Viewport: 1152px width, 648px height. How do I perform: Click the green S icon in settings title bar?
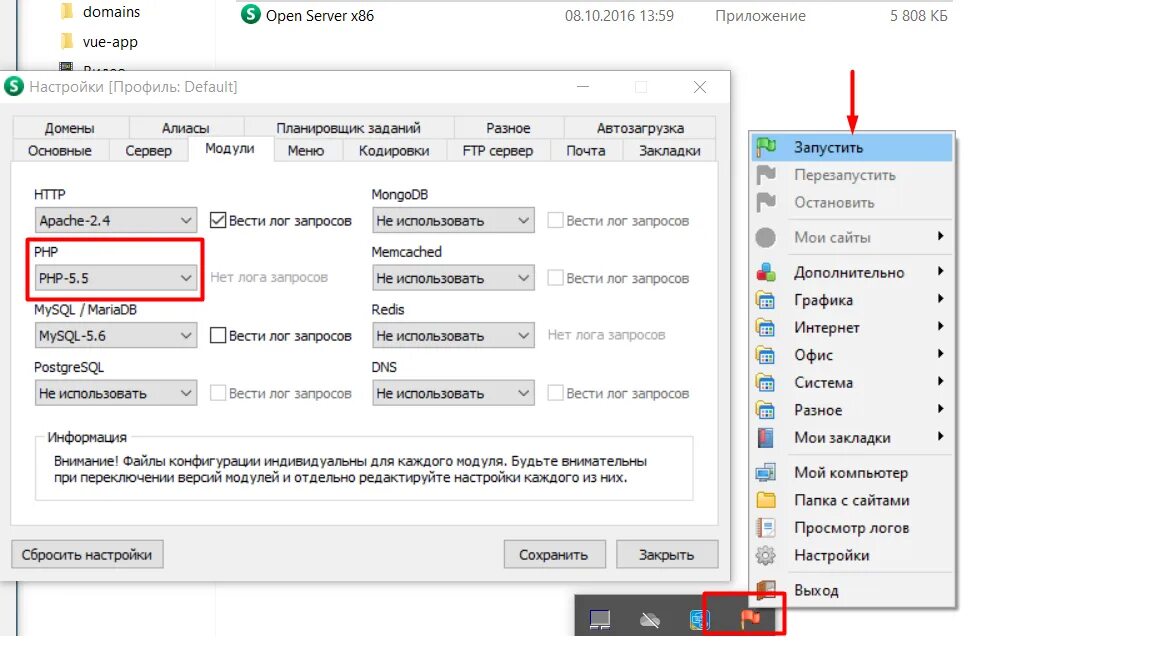(14, 87)
